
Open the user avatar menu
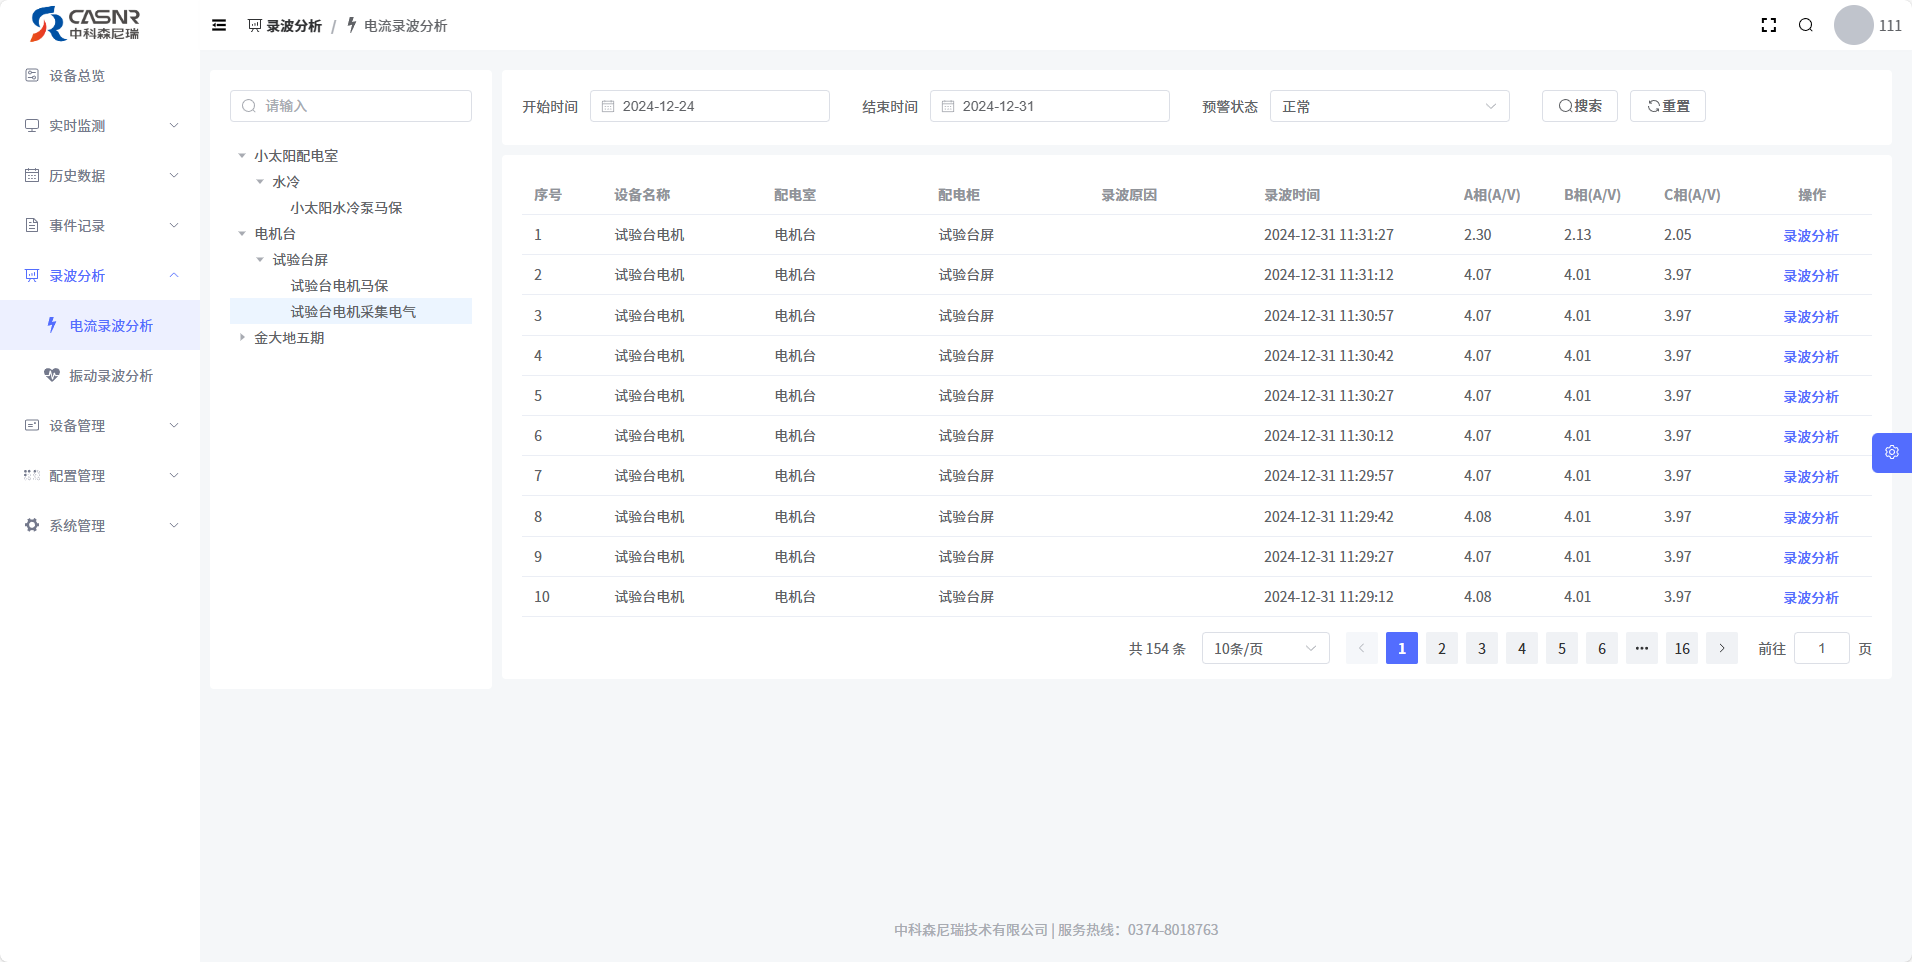pyautogui.click(x=1853, y=25)
